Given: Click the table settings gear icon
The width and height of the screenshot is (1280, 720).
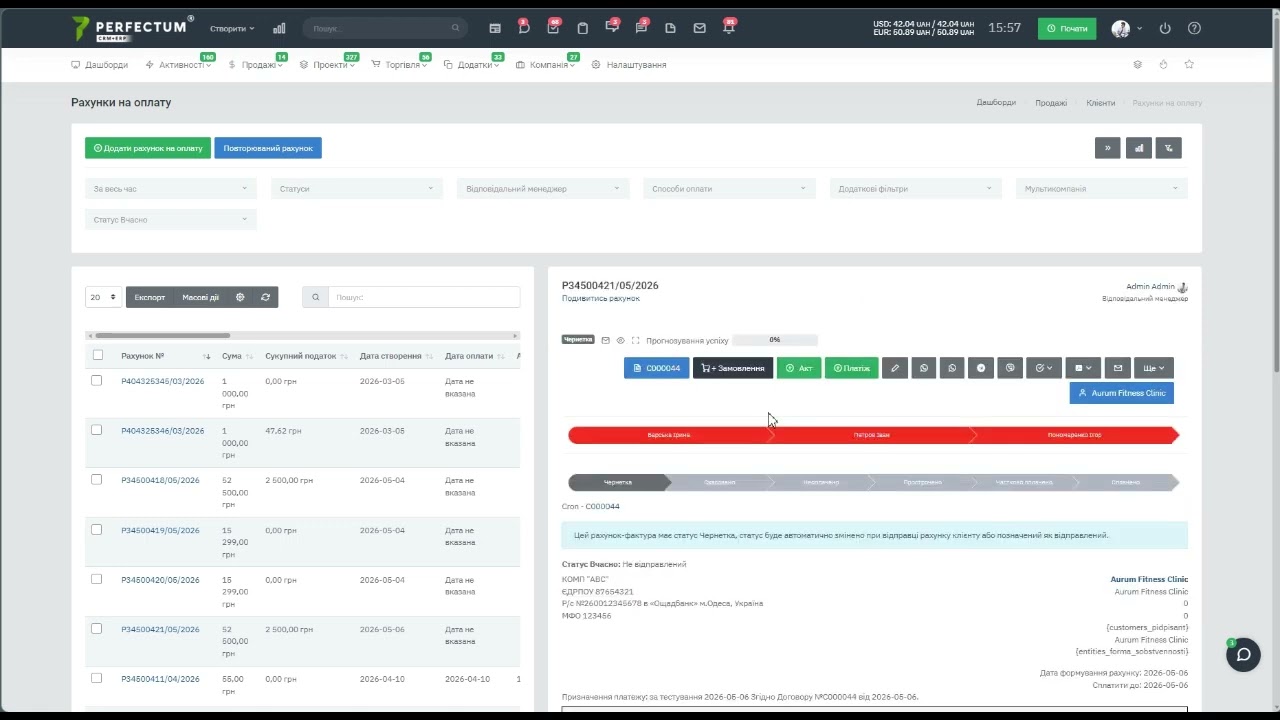Looking at the screenshot, I should pyautogui.click(x=240, y=297).
